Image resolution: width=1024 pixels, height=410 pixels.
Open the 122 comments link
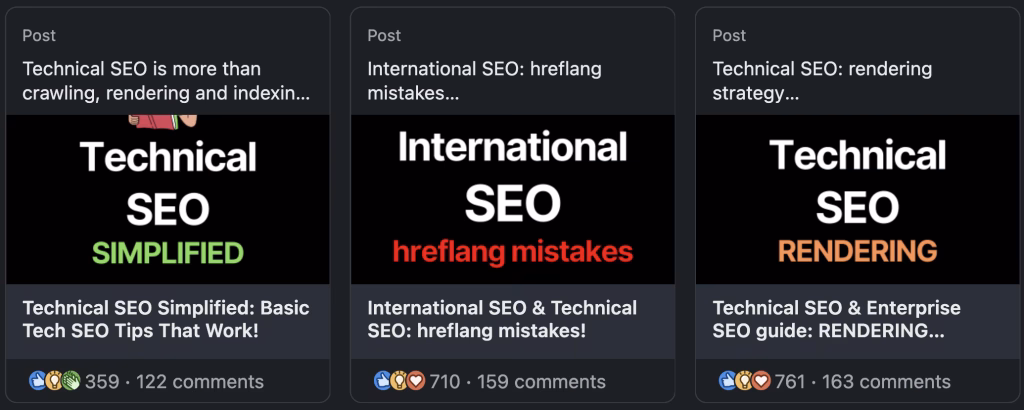tap(200, 381)
